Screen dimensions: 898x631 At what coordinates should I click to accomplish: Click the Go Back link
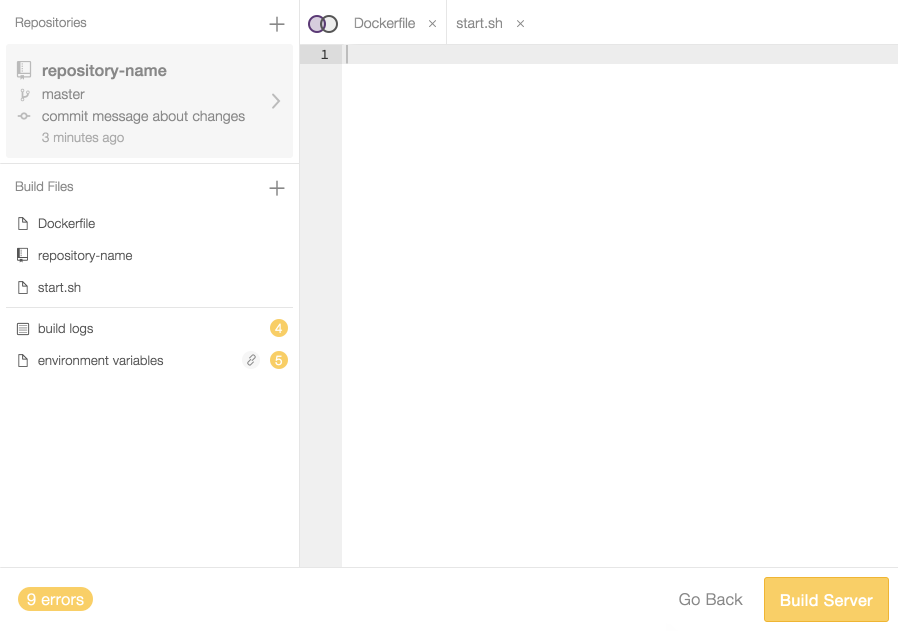pyautogui.click(x=710, y=600)
